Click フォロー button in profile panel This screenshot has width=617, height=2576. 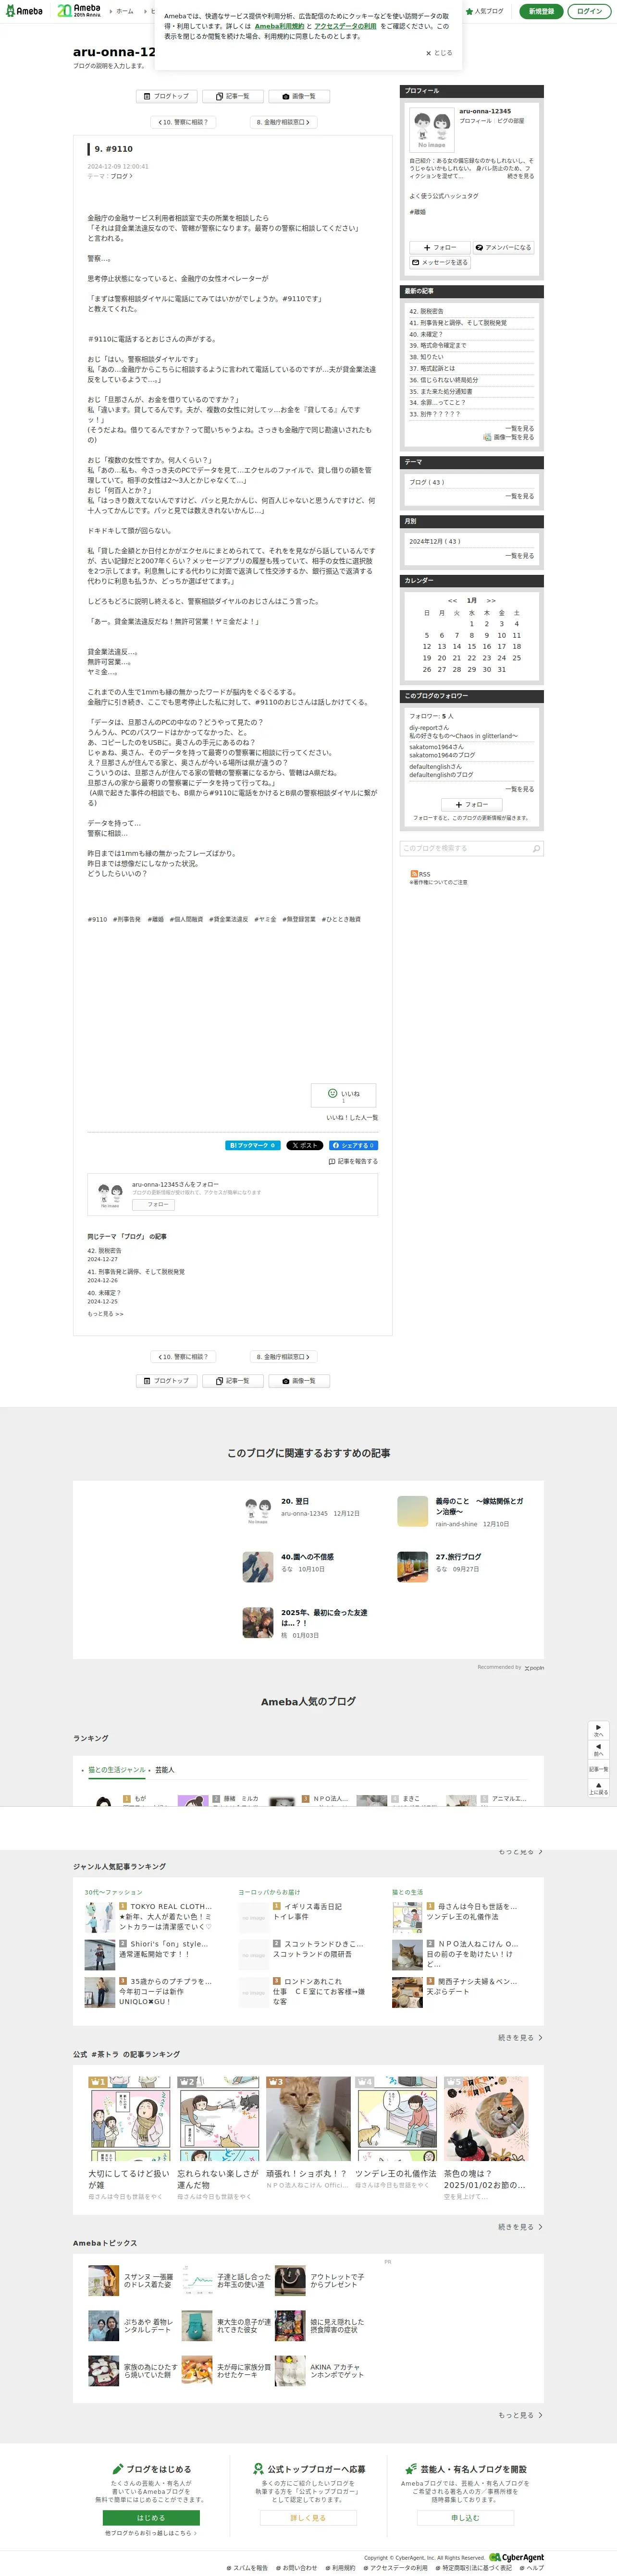(439, 247)
